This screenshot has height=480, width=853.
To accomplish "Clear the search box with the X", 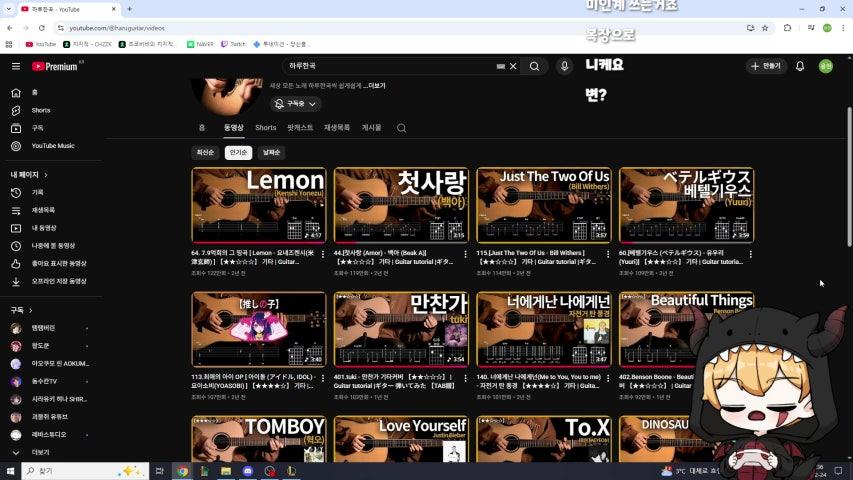I will pyautogui.click(x=513, y=66).
